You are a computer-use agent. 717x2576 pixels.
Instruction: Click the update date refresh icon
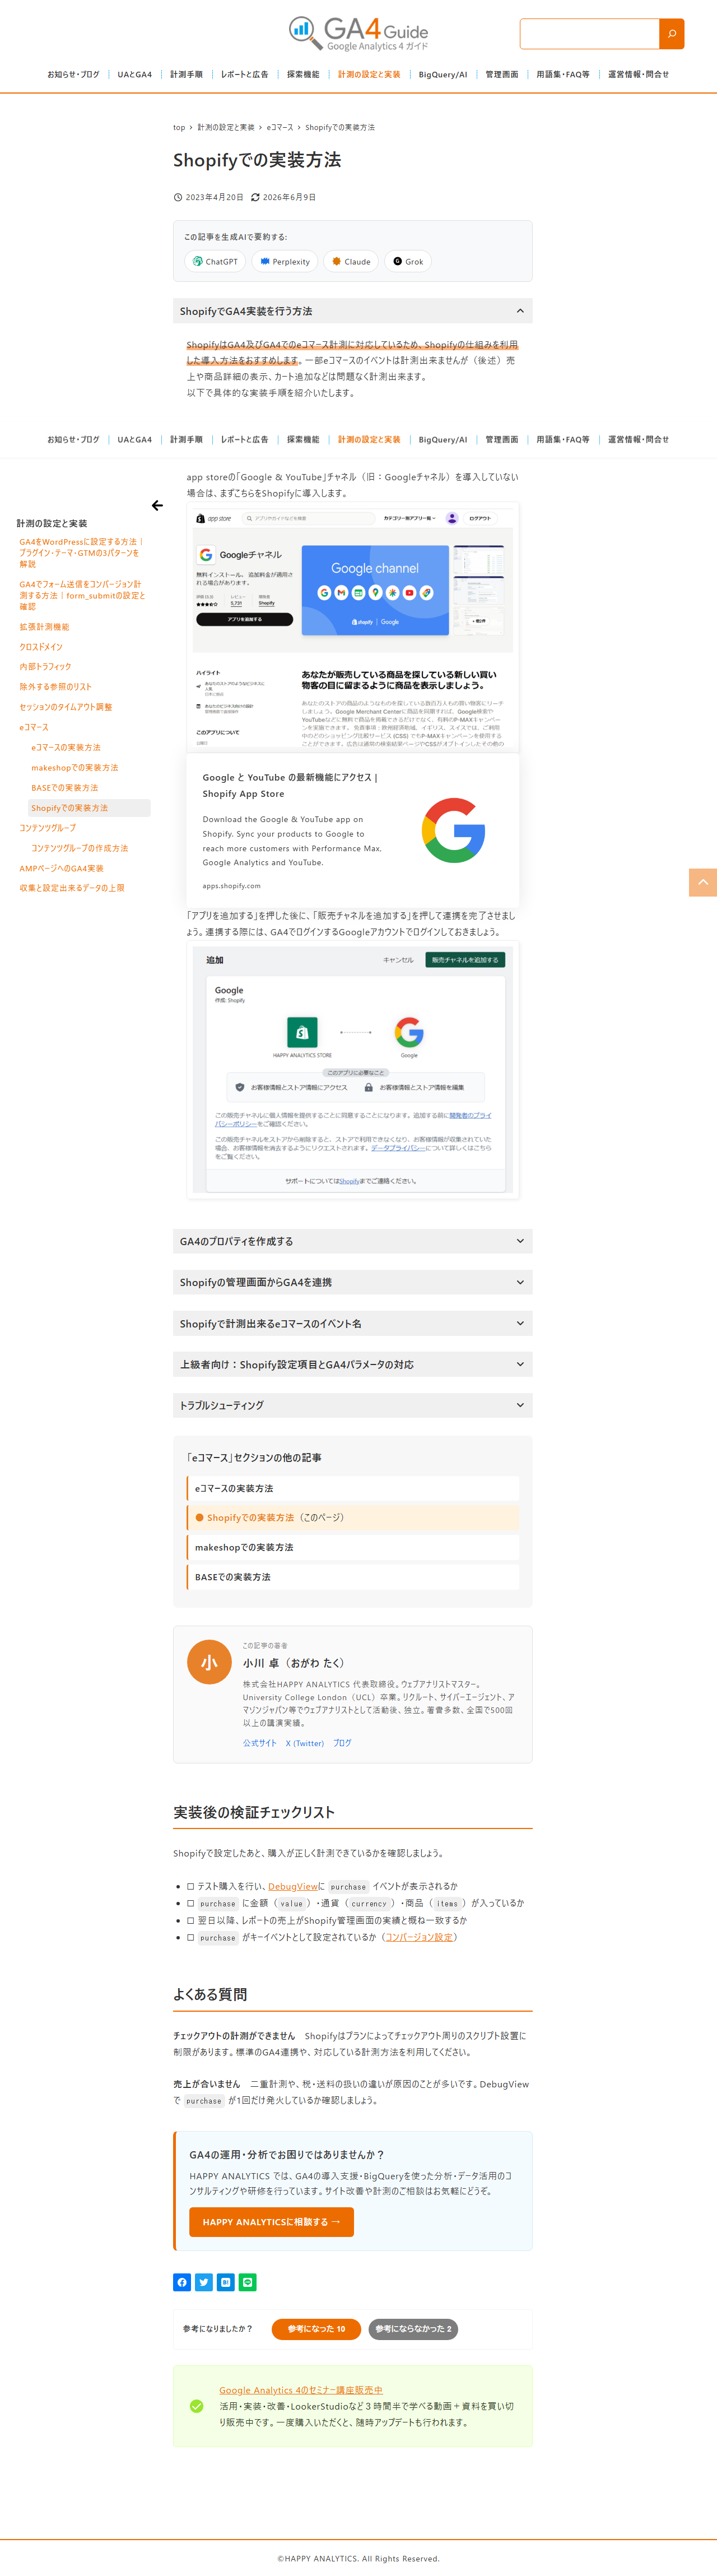[255, 197]
